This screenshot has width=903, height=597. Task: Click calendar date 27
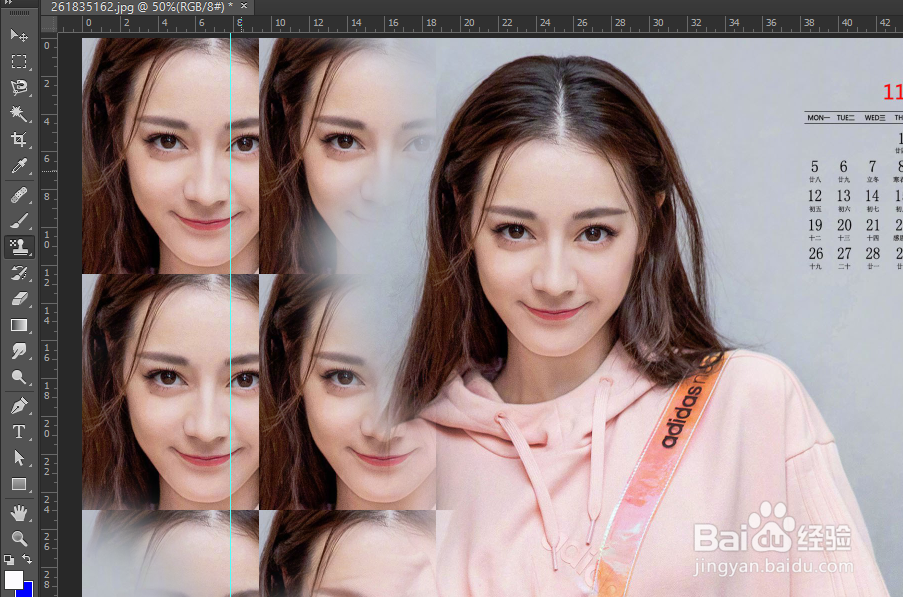844,254
